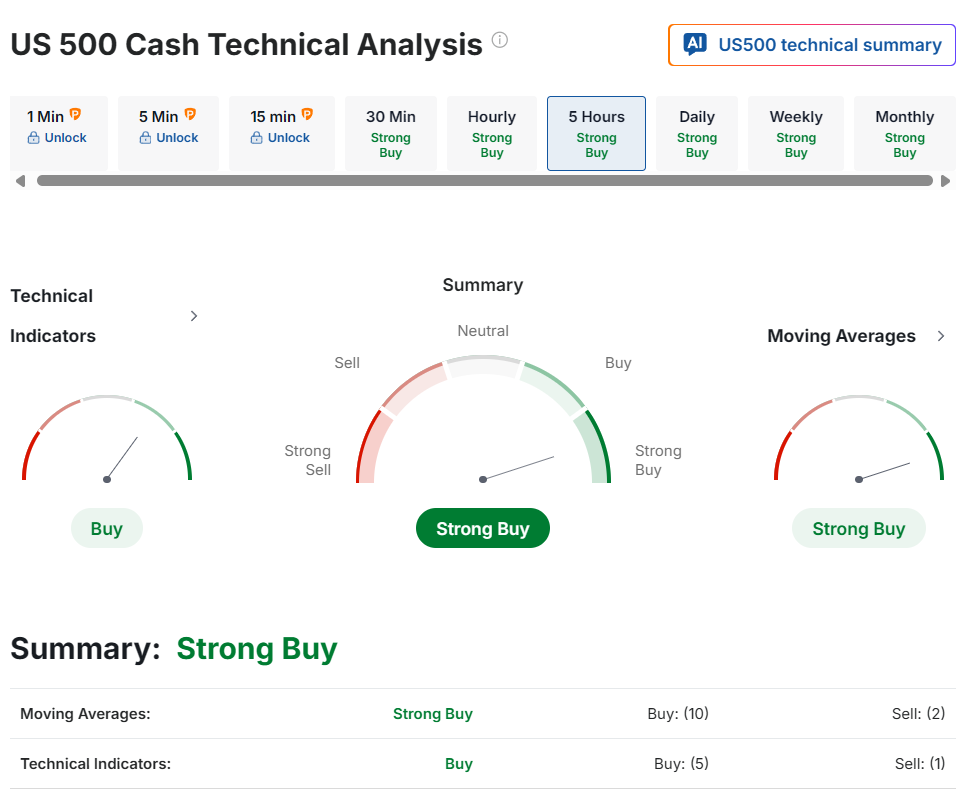Expand Moving Averages with its chevron arrow
The width and height of the screenshot is (965, 806).
tap(940, 336)
